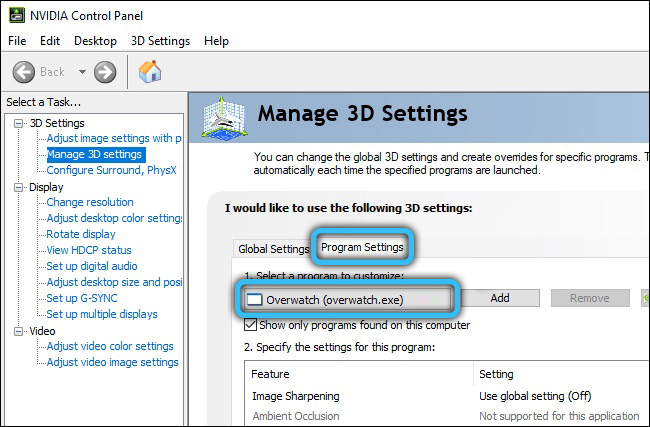Click Video tree label
The height and width of the screenshot is (427, 650).
pyautogui.click(x=42, y=331)
